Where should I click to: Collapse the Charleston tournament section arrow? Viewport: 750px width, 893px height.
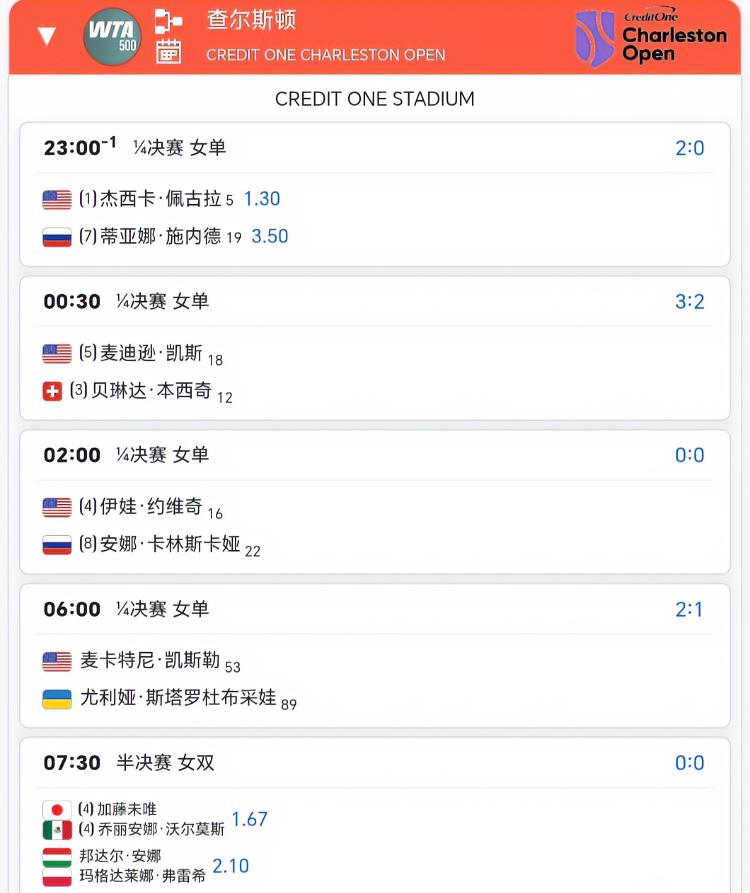pyautogui.click(x=46, y=37)
